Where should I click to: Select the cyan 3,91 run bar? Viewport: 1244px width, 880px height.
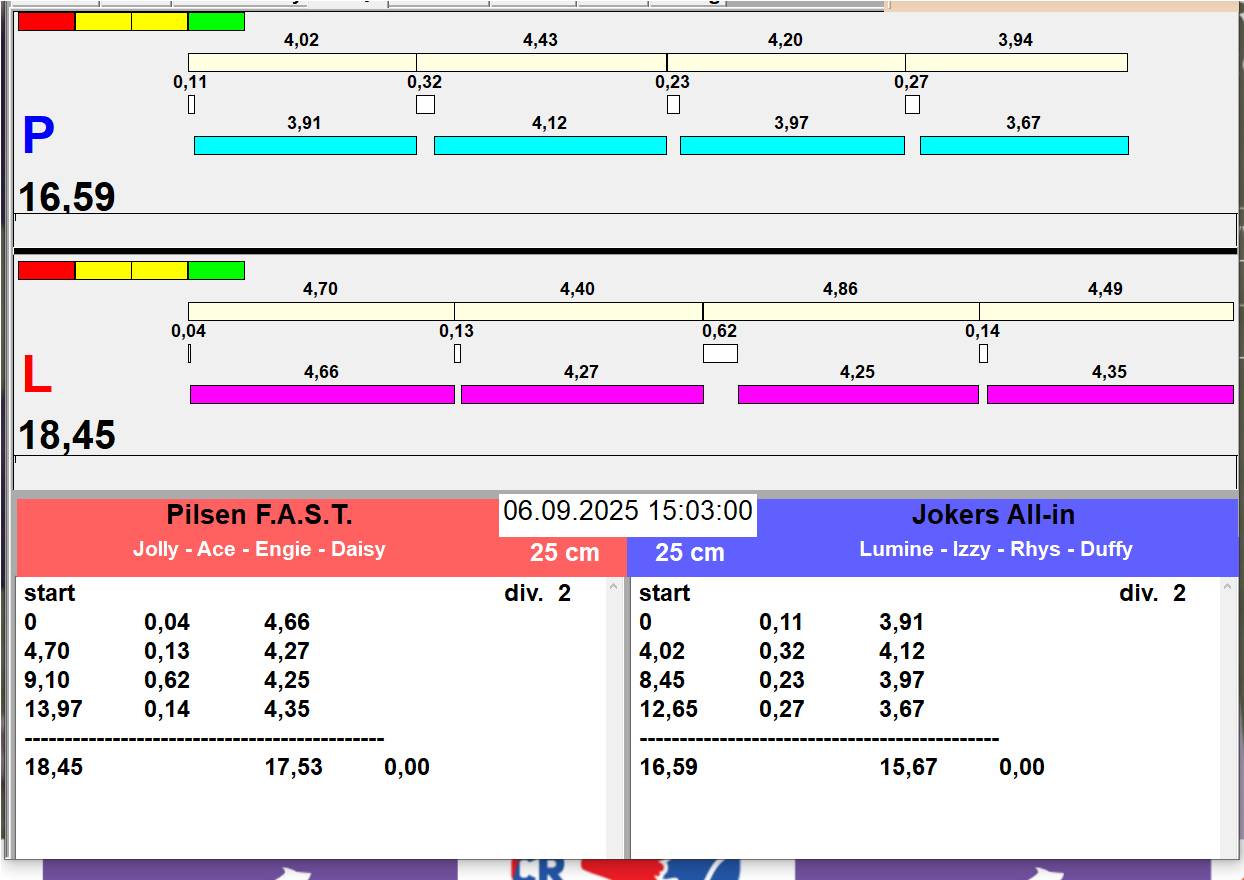click(305, 146)
